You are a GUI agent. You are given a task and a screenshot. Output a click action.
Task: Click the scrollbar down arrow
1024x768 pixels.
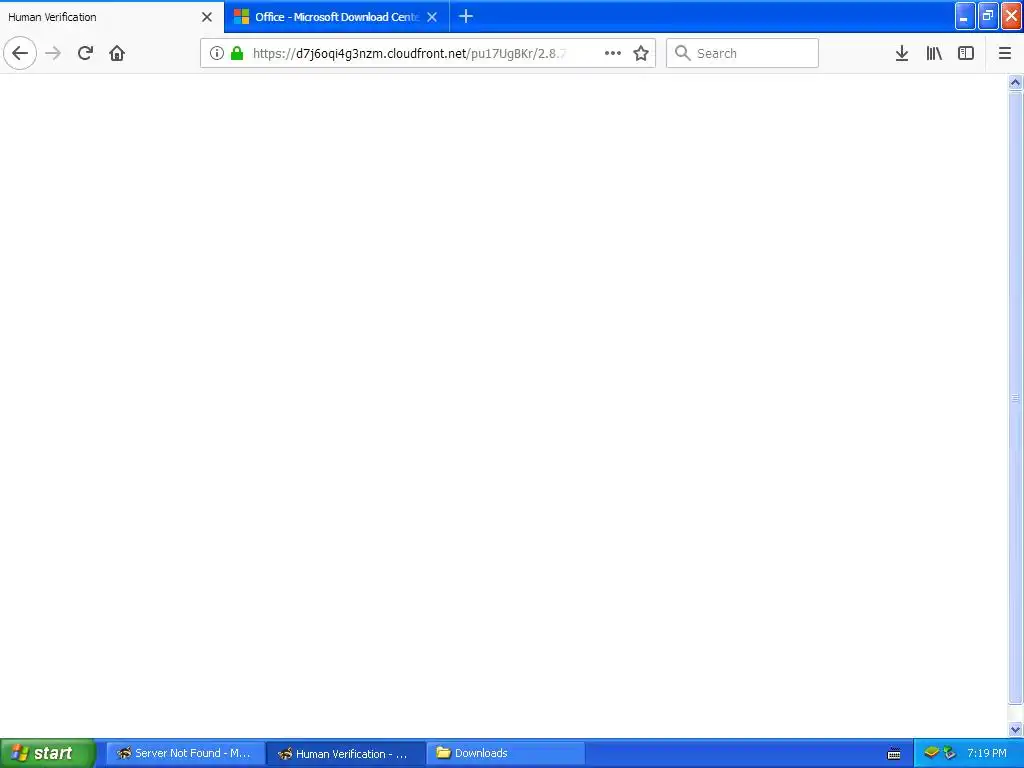pos(1015,729)
